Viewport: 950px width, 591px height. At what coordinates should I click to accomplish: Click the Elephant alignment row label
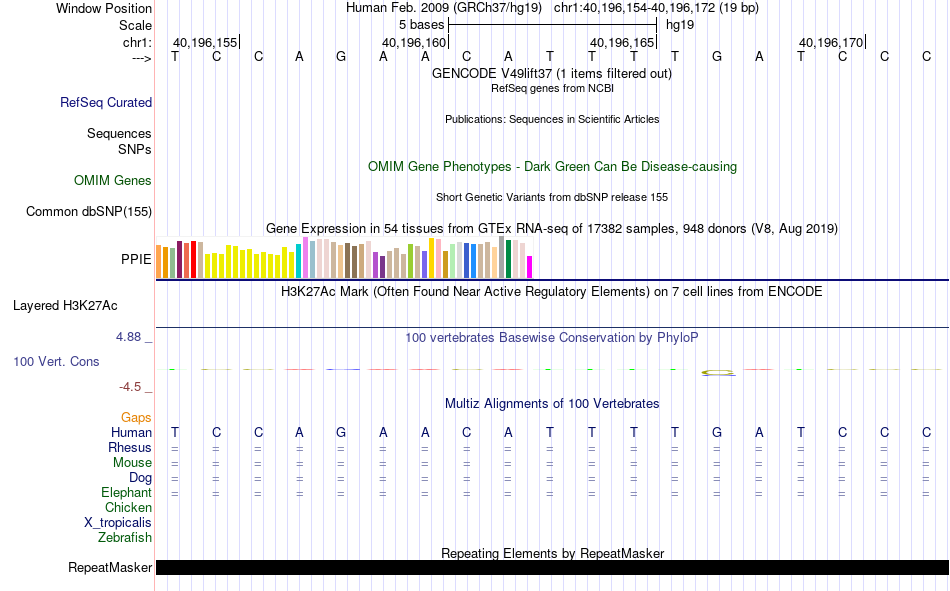pos(126,493)
